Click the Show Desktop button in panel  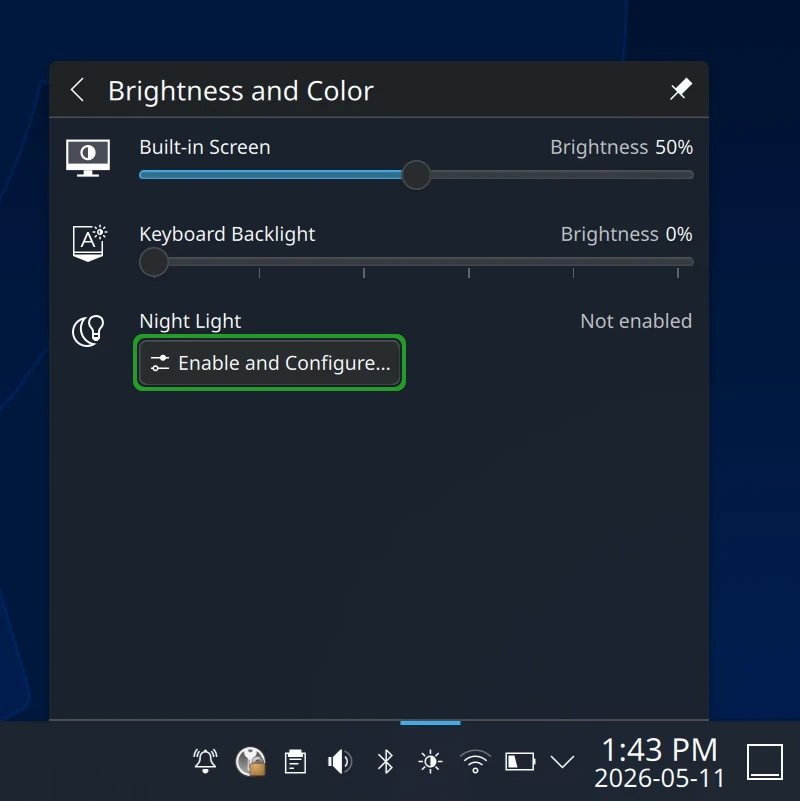(x=765, y=762)
